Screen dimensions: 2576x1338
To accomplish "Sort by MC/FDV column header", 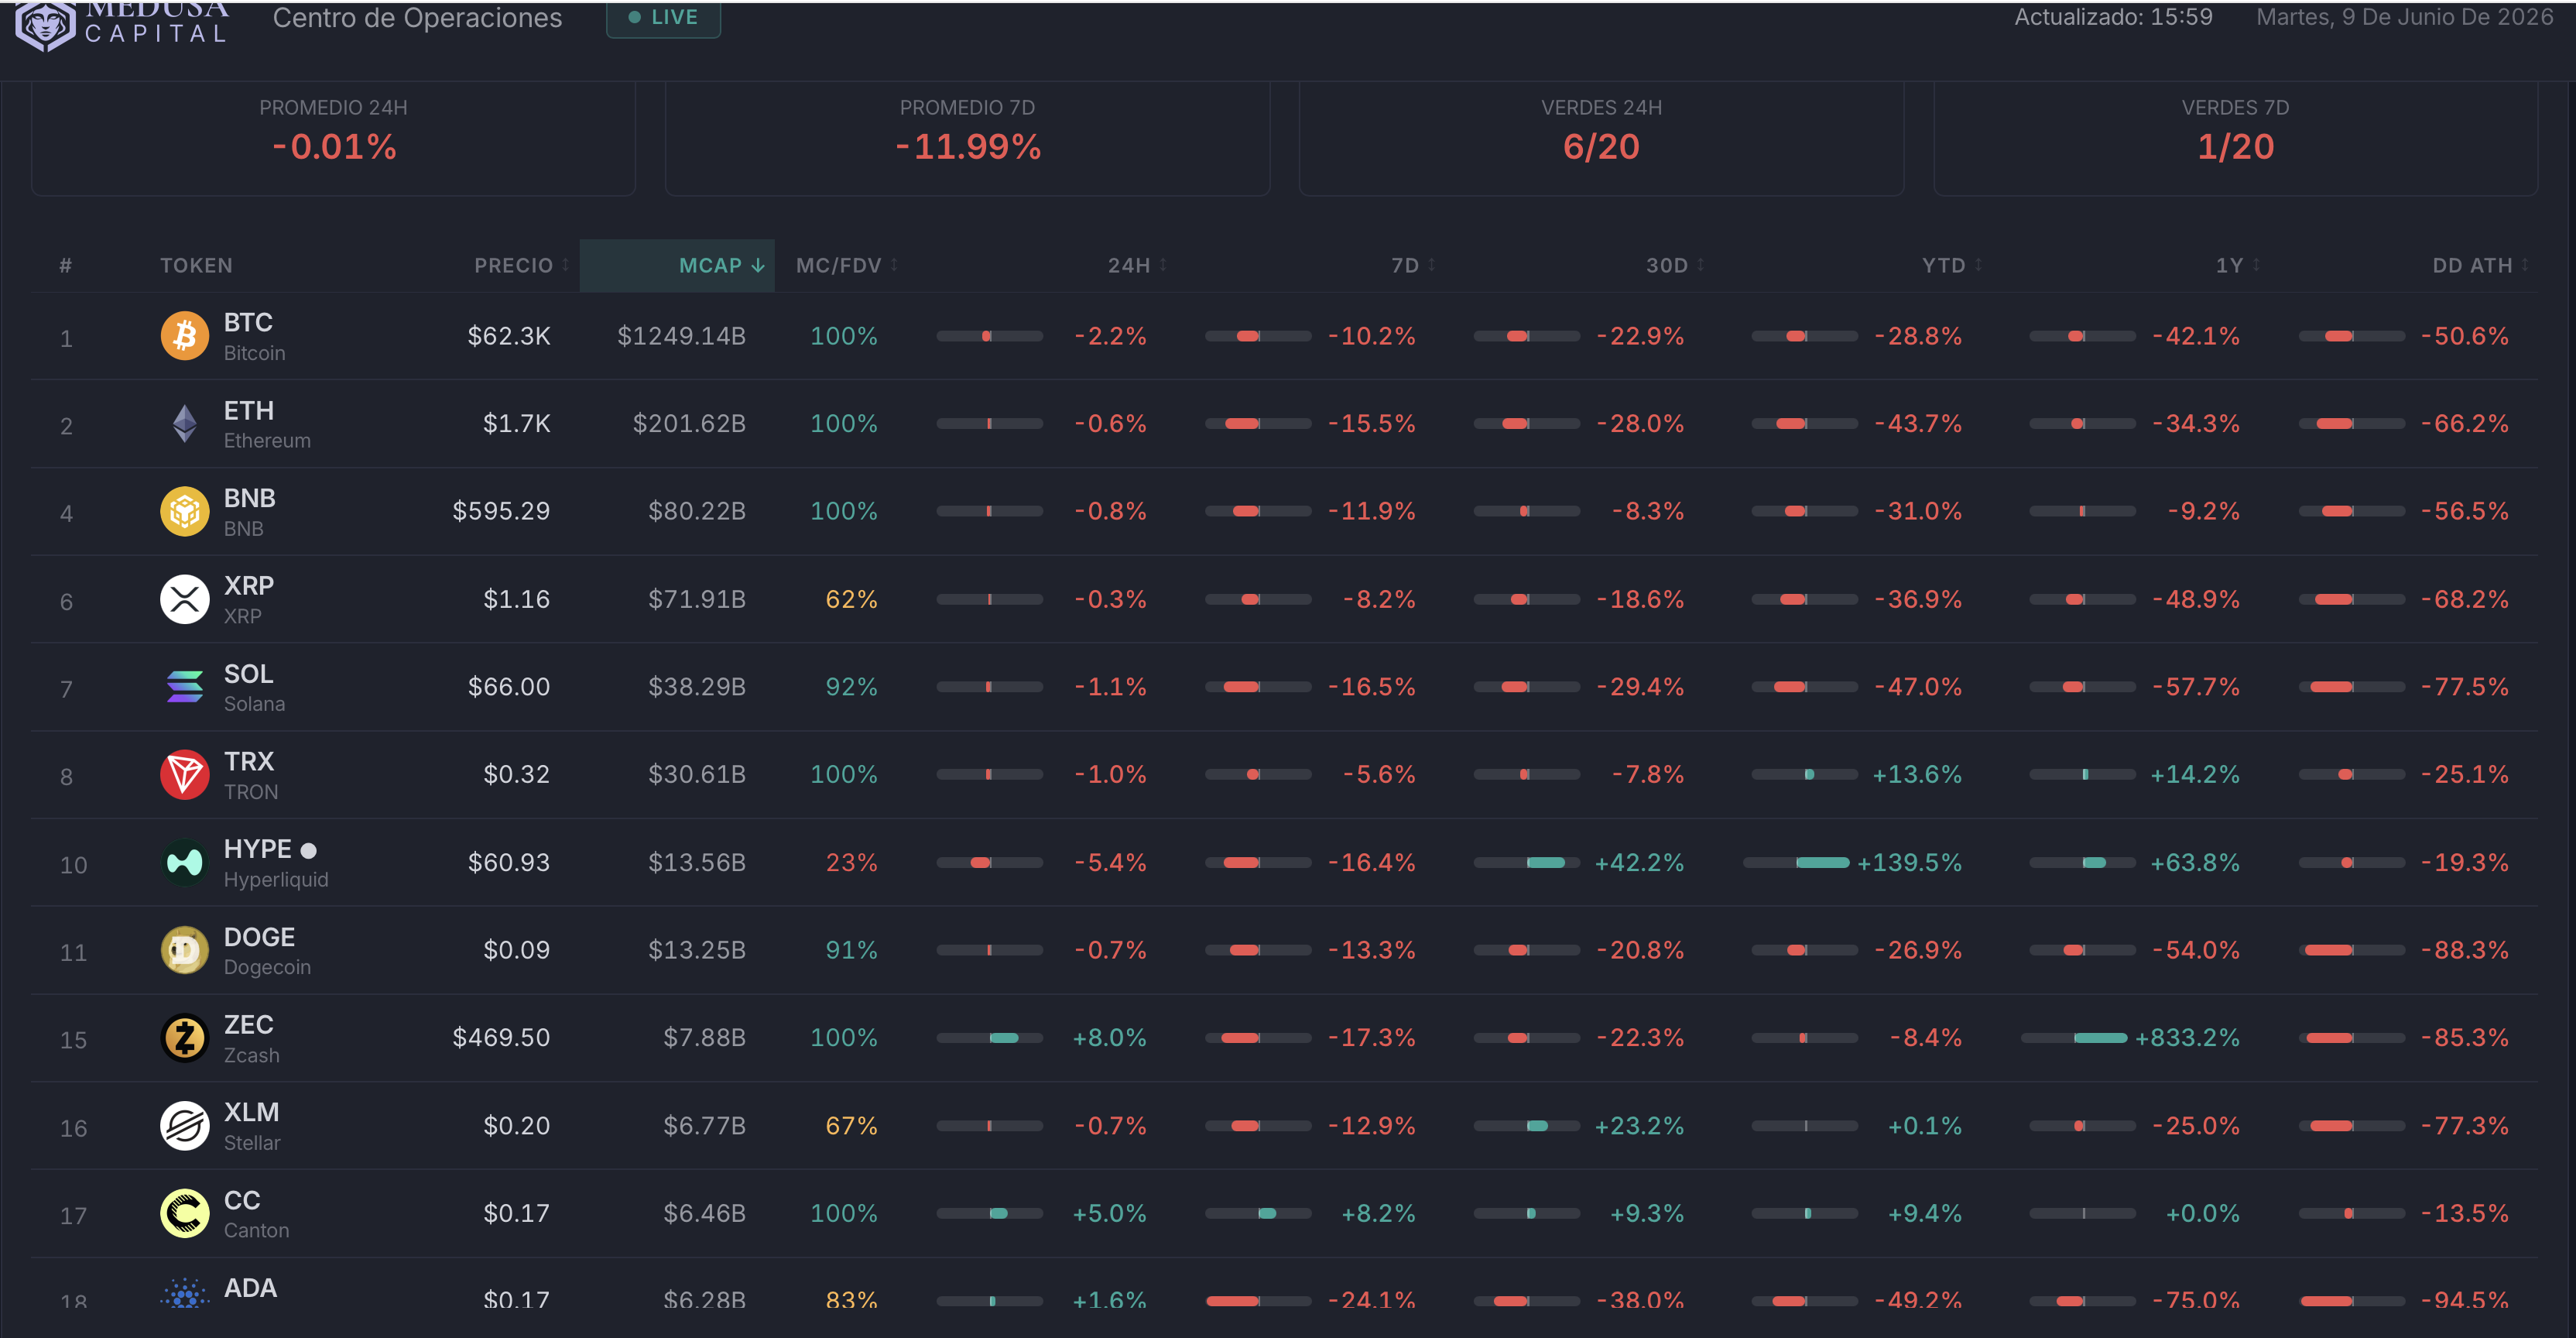I will point(846,265).
